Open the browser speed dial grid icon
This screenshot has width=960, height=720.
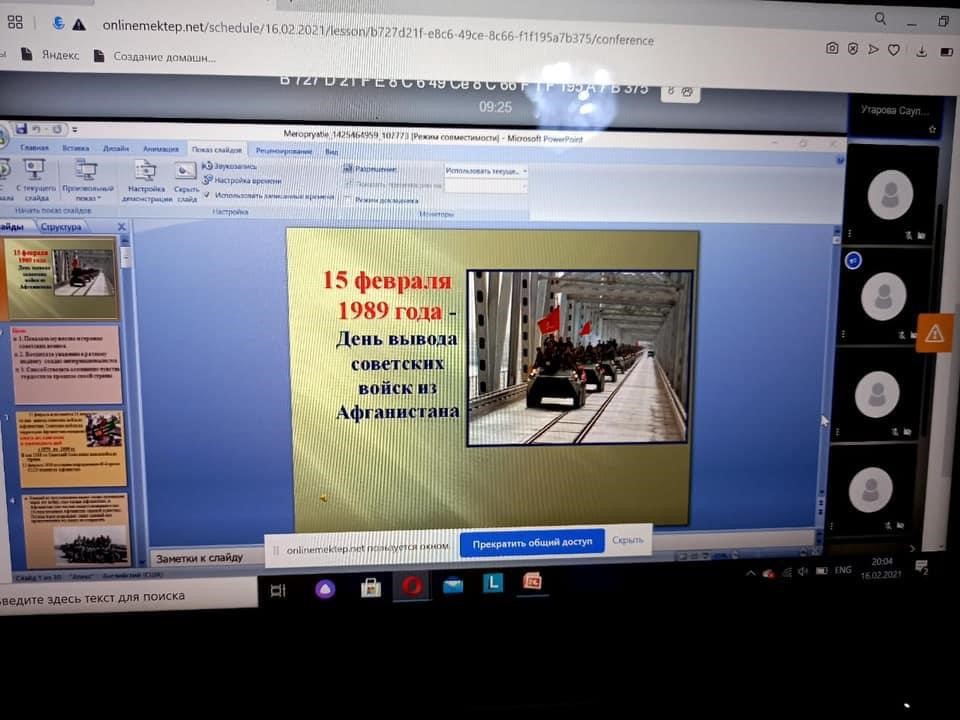[15, 23]
